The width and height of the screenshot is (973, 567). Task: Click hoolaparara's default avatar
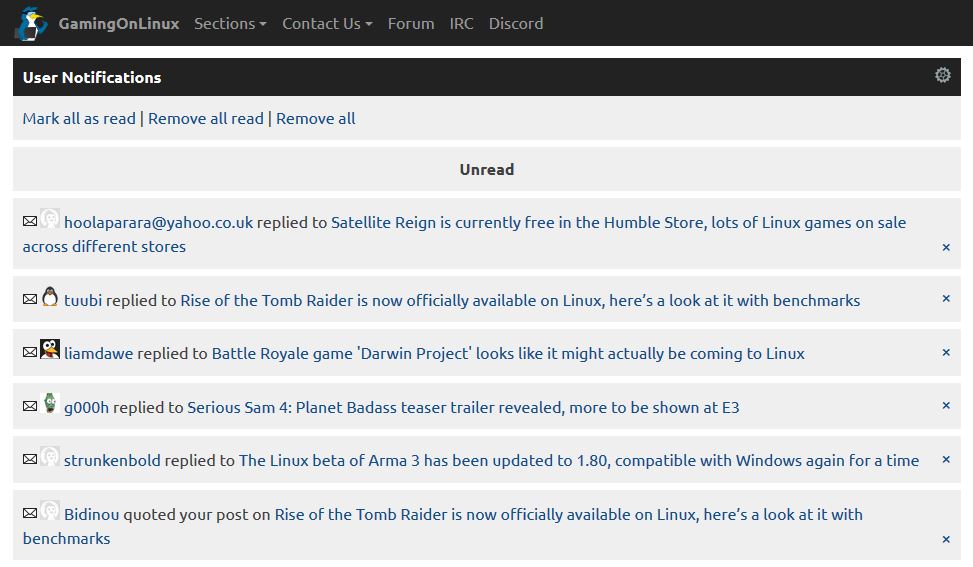(50, 220)
